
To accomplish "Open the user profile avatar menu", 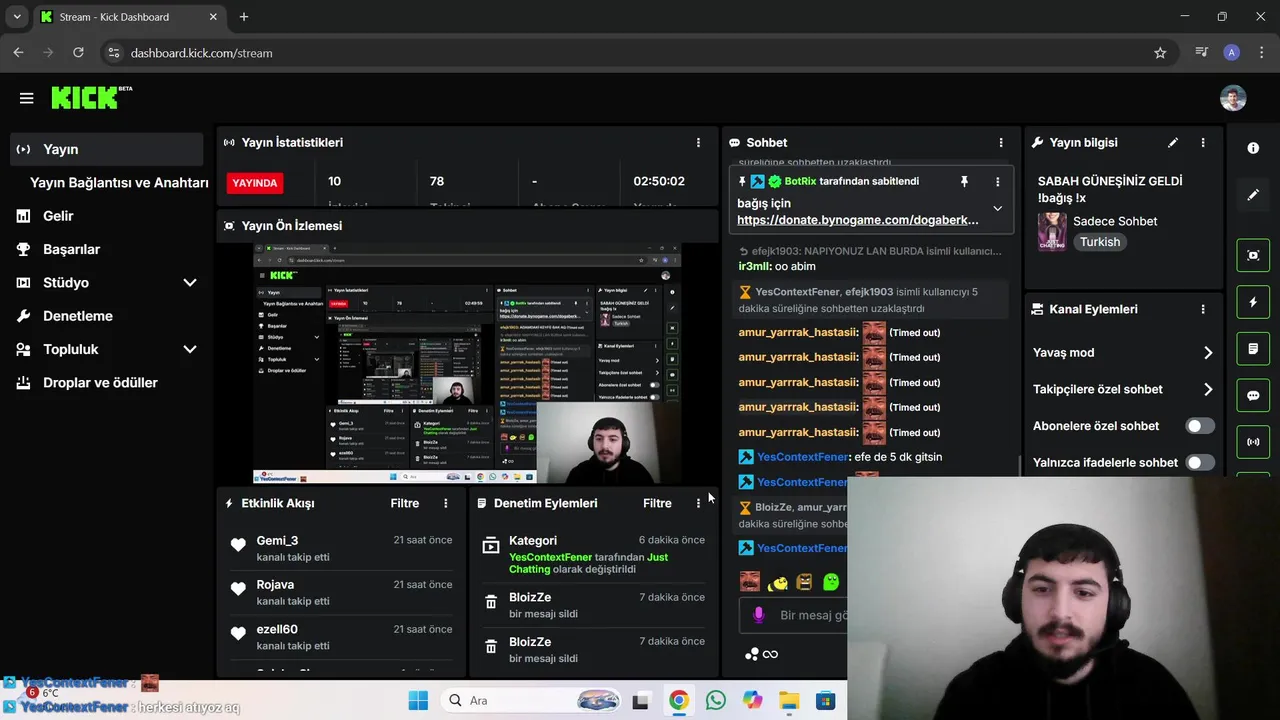I will click(1233, 98).
